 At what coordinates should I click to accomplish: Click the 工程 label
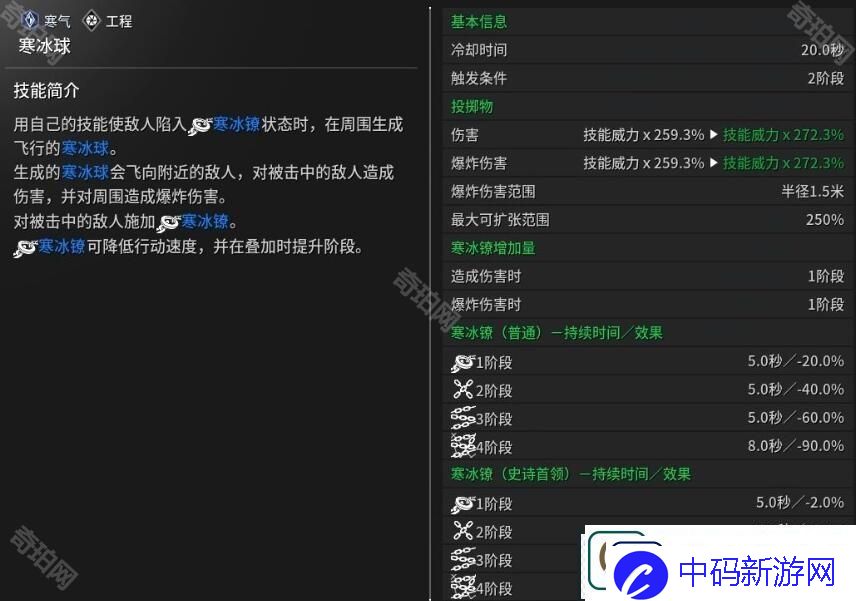click(x=118, y=21)
